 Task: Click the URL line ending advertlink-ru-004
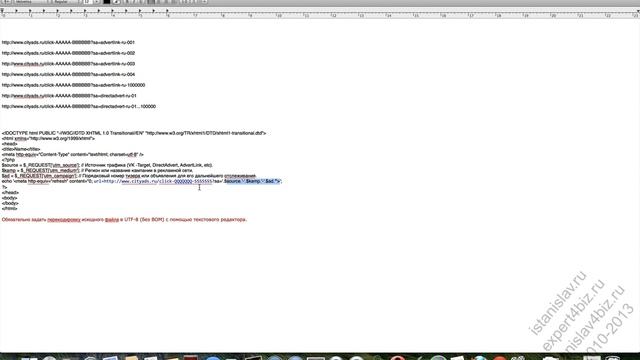[x=68, y=74]
